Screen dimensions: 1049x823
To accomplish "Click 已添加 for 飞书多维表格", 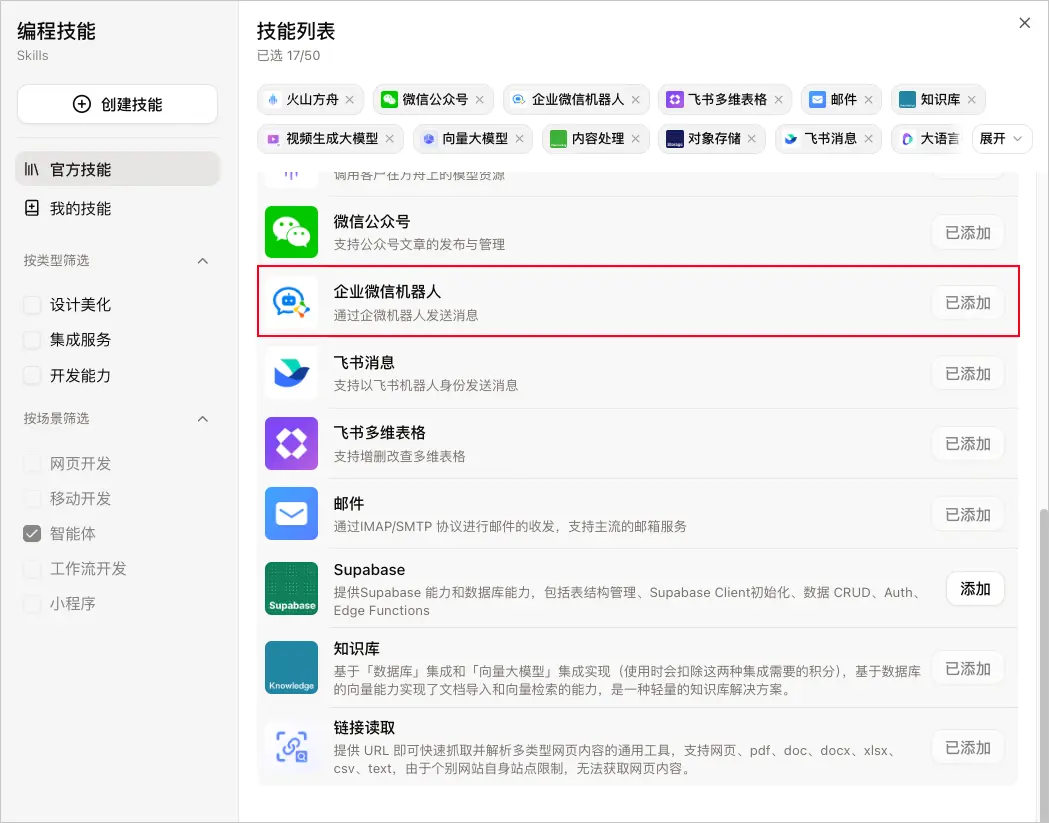I will click(967, 444).
